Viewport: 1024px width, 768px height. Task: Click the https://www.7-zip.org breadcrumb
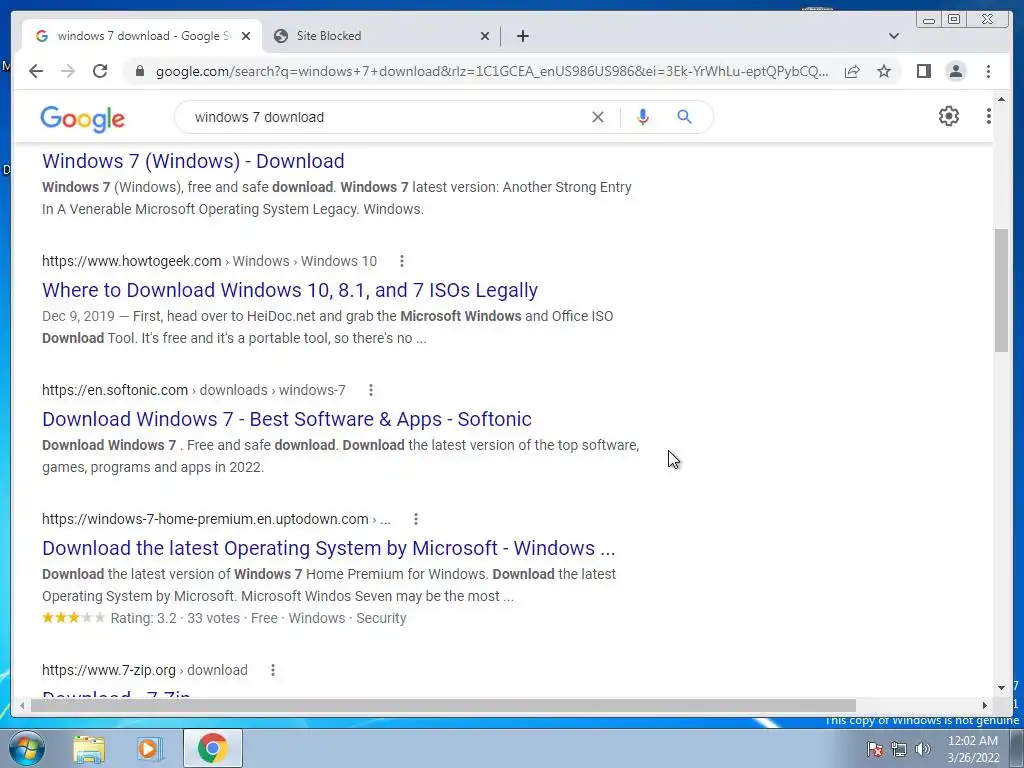tap(109, 670)
